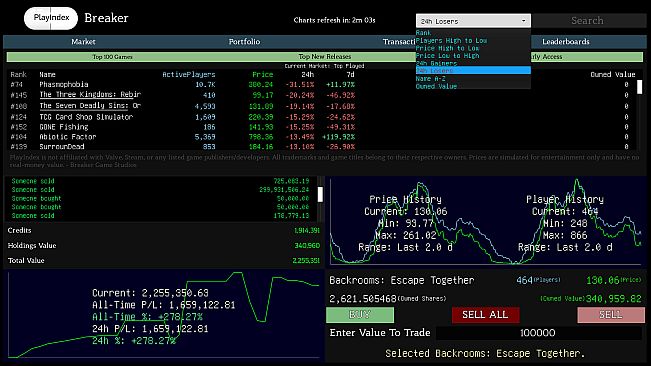651x366 pixels.
Task: Click the PlayIndex logo button
Action: click(x=51, y=18)
